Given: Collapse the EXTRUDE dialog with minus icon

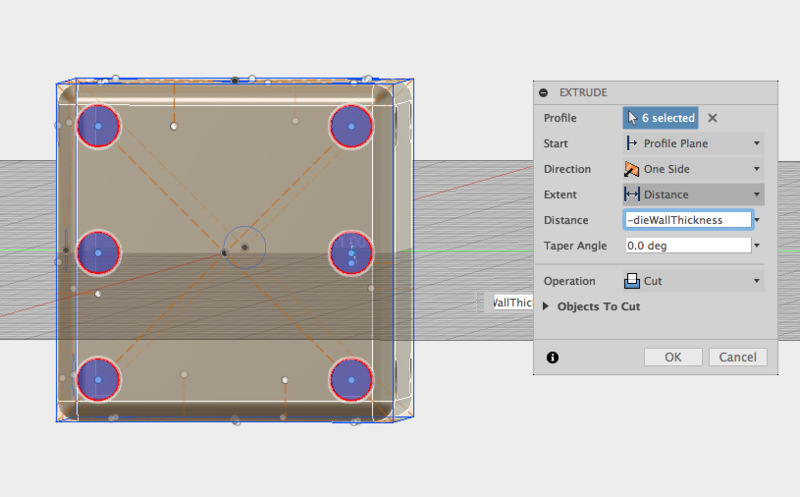Looking at the screenshot, I should point(543,92).
